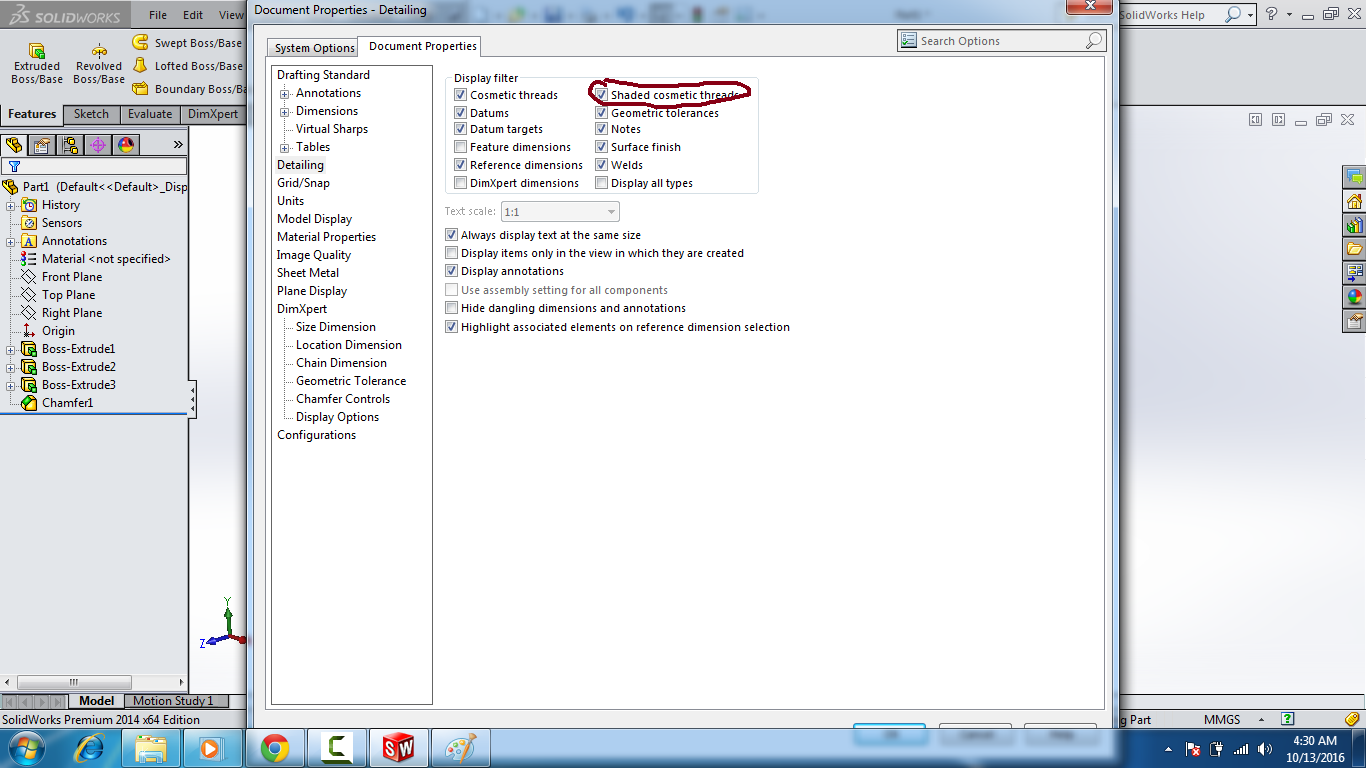Toggle Always display text at same size
Screen dimensions: 1366x768
click(x=452, y=235)
